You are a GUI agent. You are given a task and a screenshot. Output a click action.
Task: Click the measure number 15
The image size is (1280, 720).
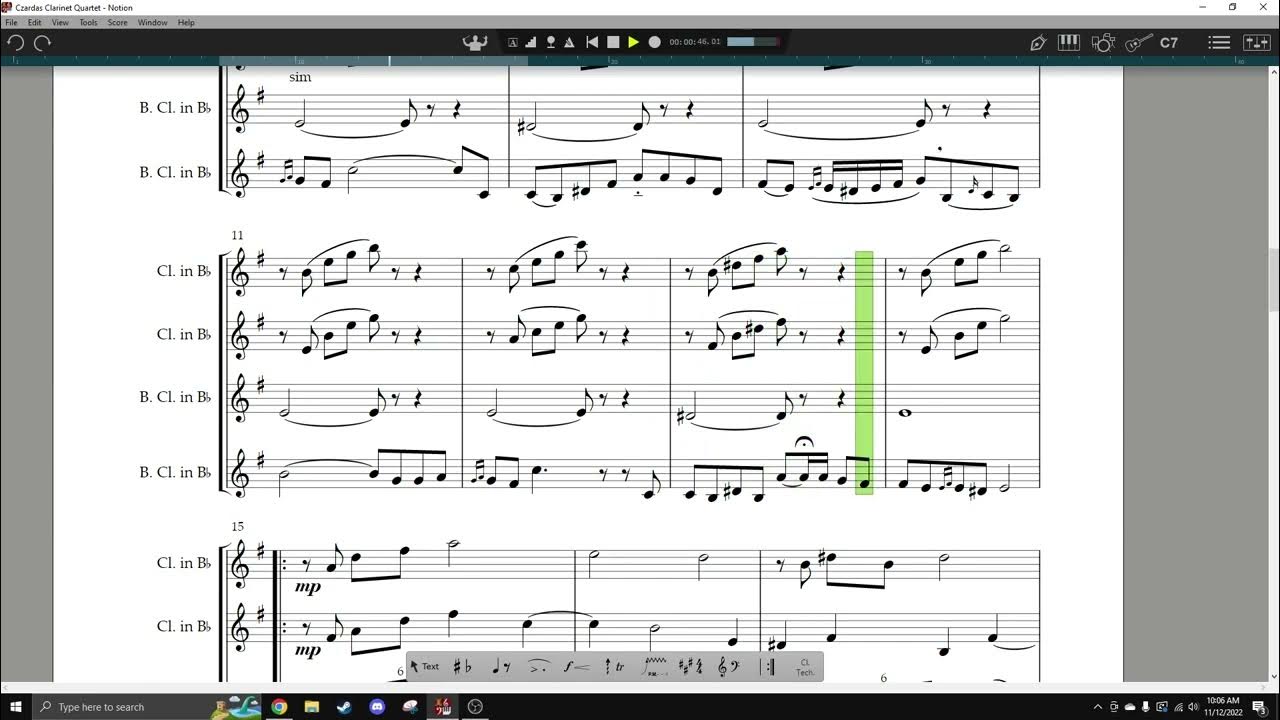(x=237, y=526)
